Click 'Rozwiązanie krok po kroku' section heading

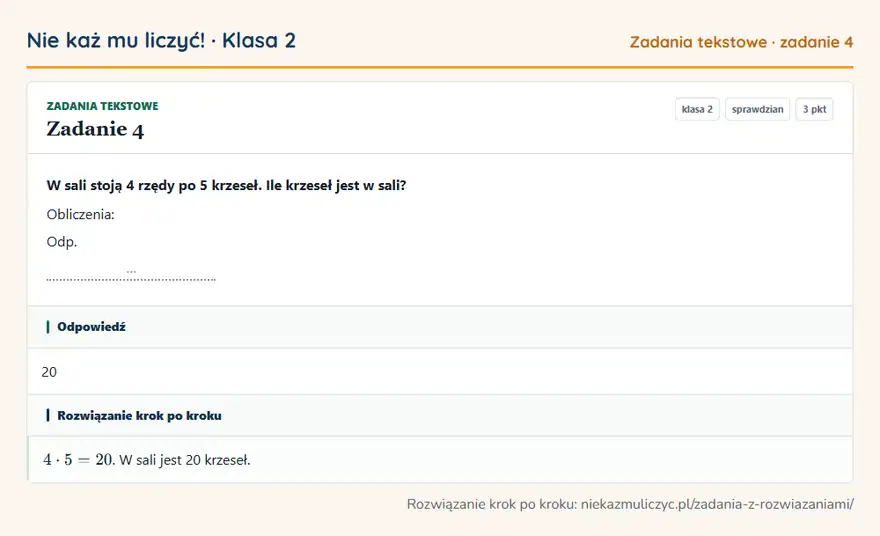[x=139, y=416]
